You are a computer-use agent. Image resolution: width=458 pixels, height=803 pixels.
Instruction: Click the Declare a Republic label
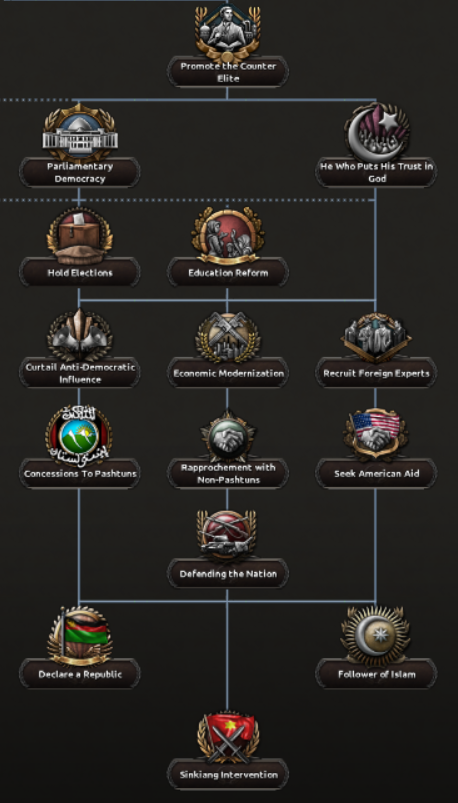point(79,674)
